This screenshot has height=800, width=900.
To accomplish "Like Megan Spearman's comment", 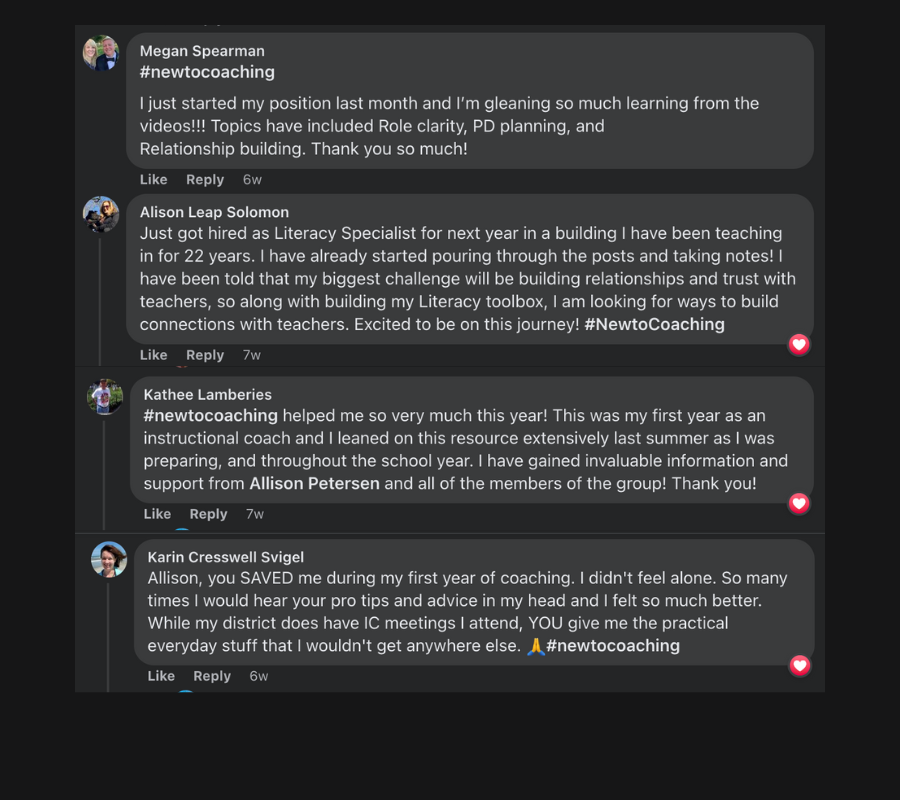I will click(x=153, y=180).
